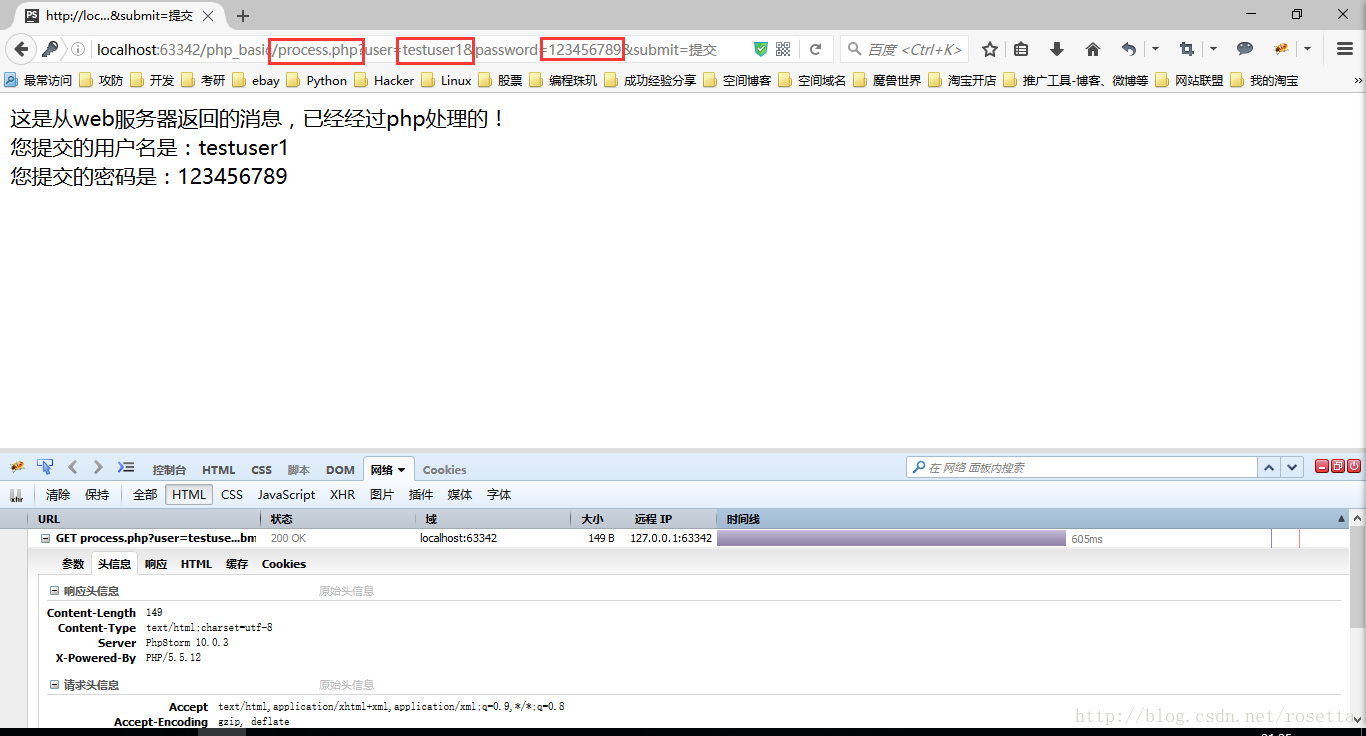Click the QR code icon in address bar

[x=783, y=49]
